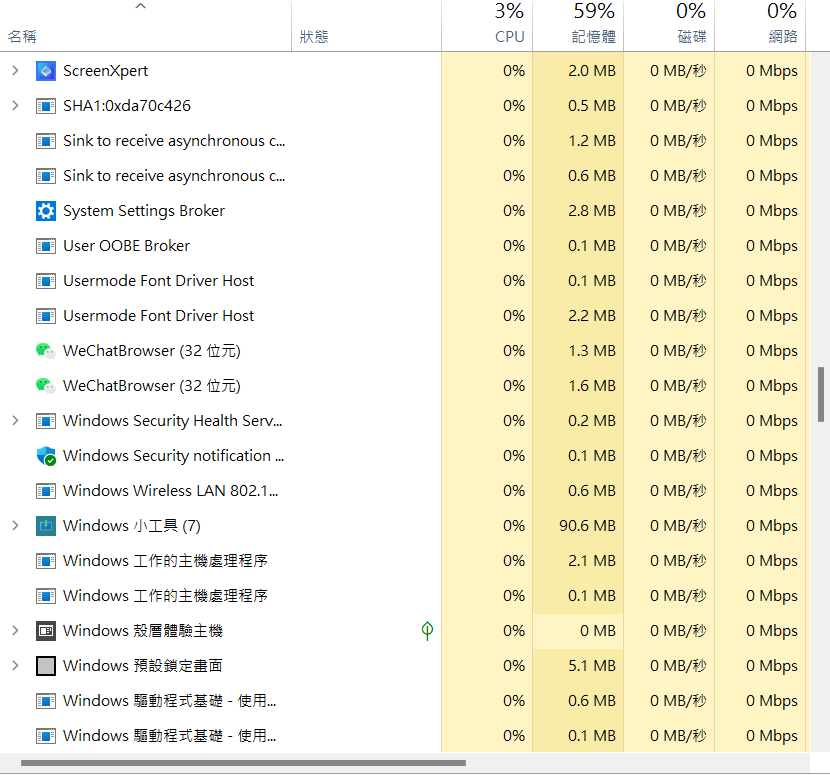Click the sort direction arrow above 名稱

click(140, 6)
